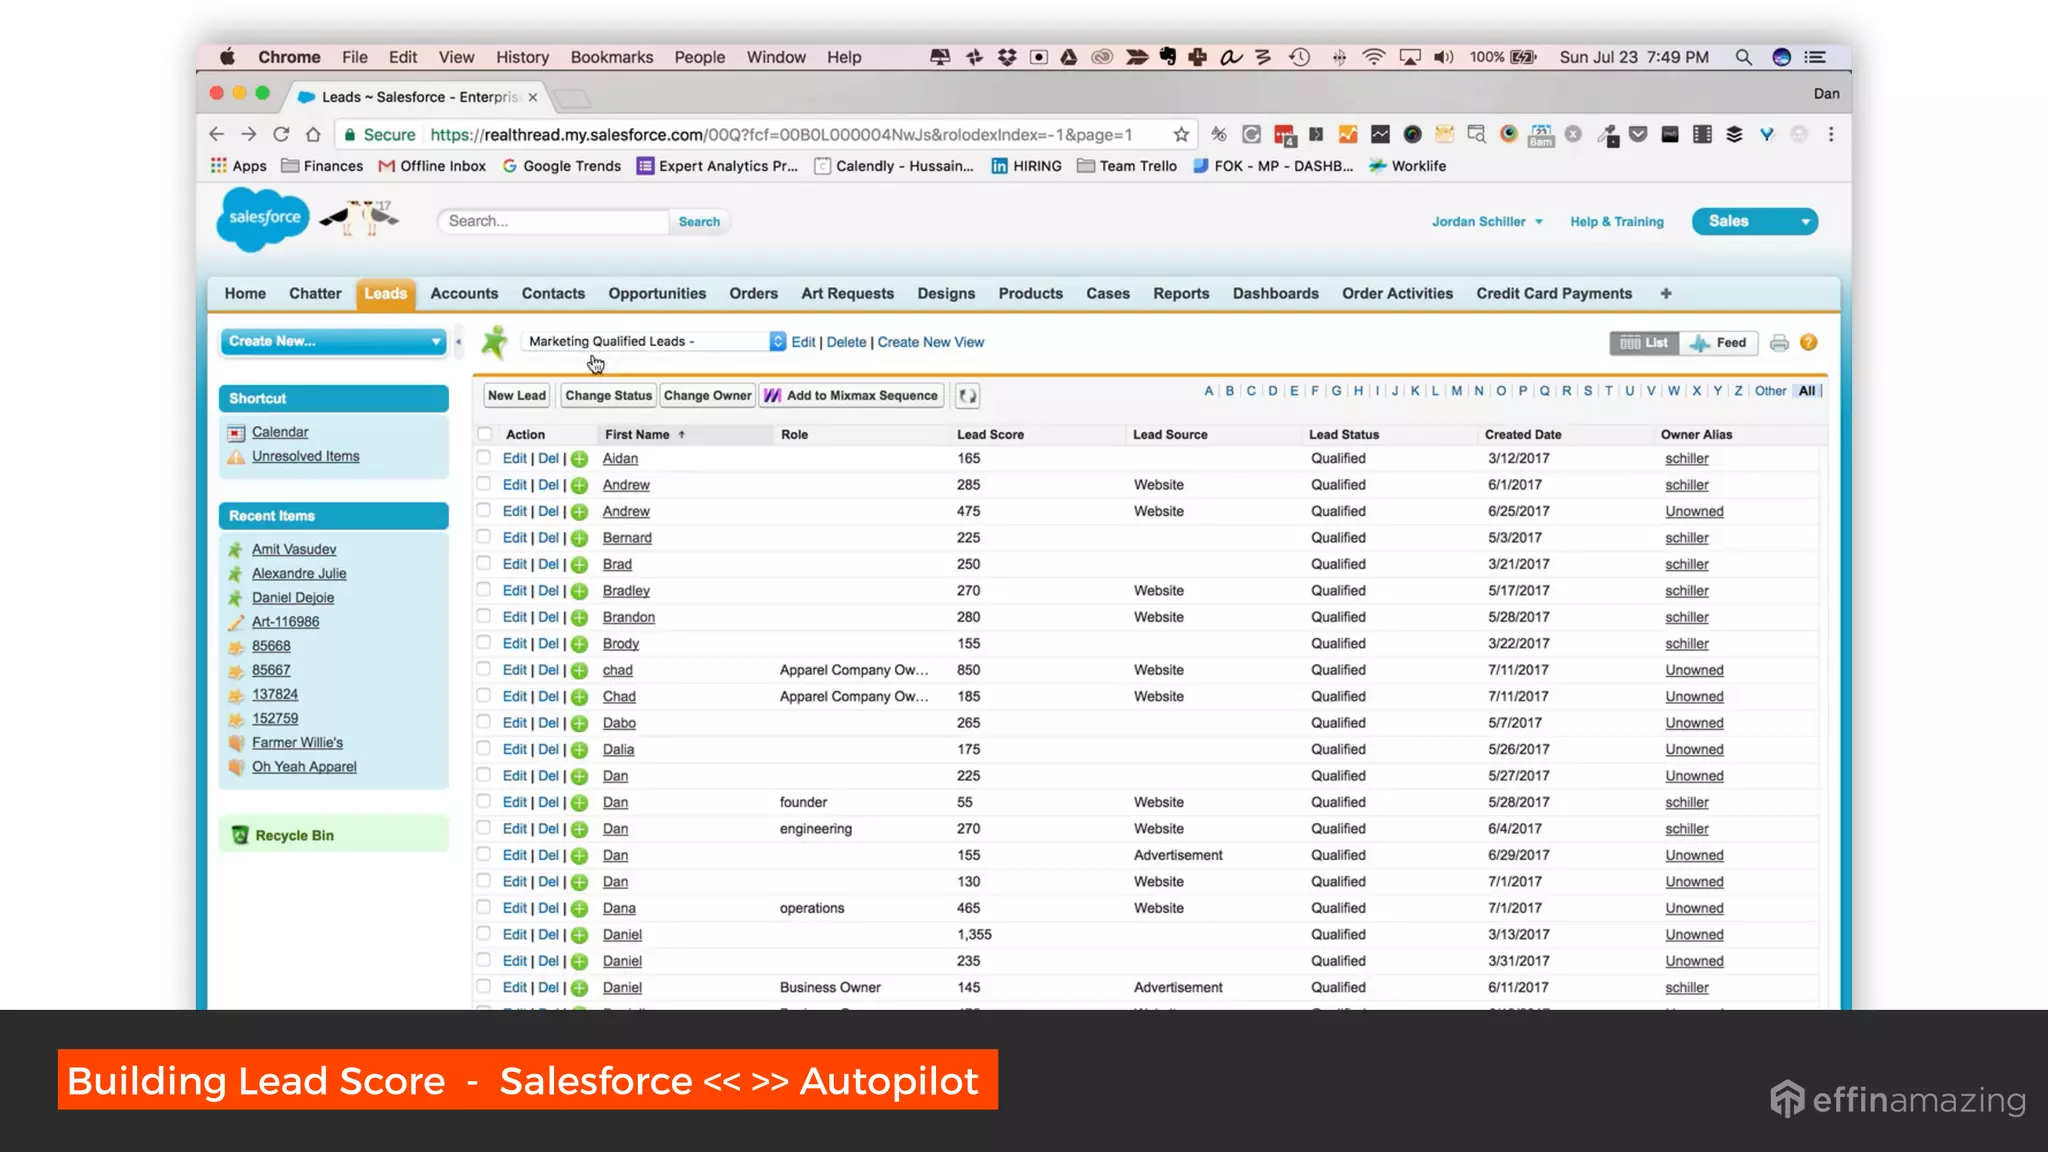Toggle the select-all checkbox in header

coord(485,434)
